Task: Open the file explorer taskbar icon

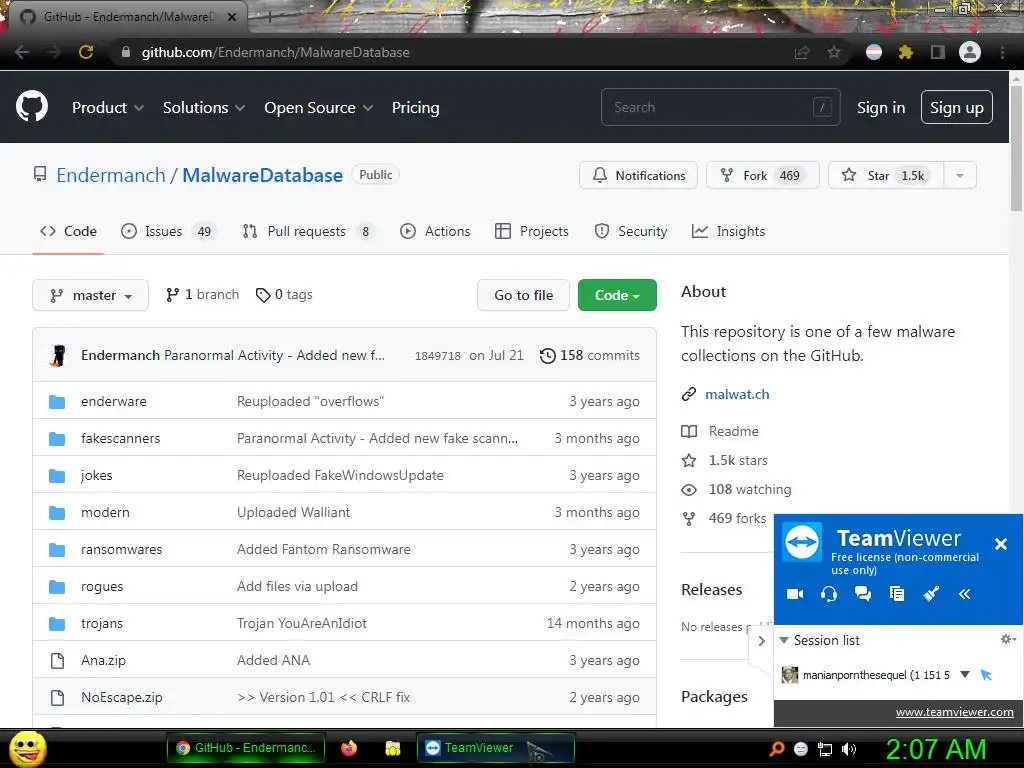Action: pos(392,748)
